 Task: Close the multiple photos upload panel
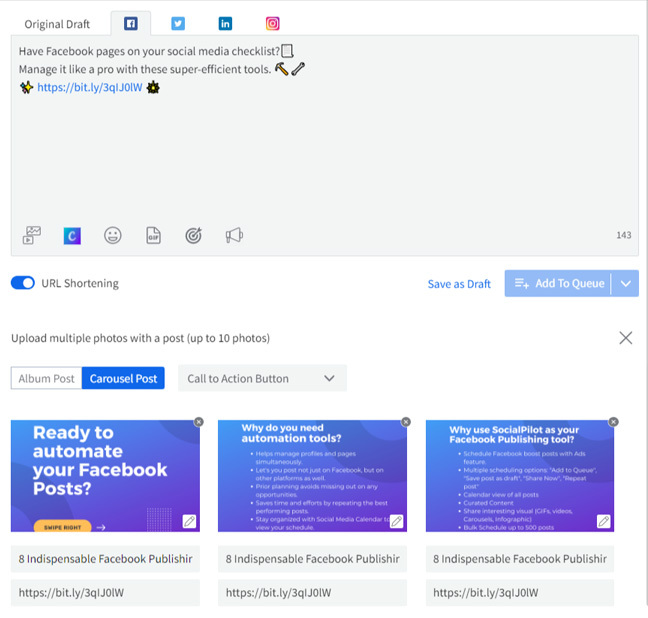pyautogui.click(x=626, y=338)
